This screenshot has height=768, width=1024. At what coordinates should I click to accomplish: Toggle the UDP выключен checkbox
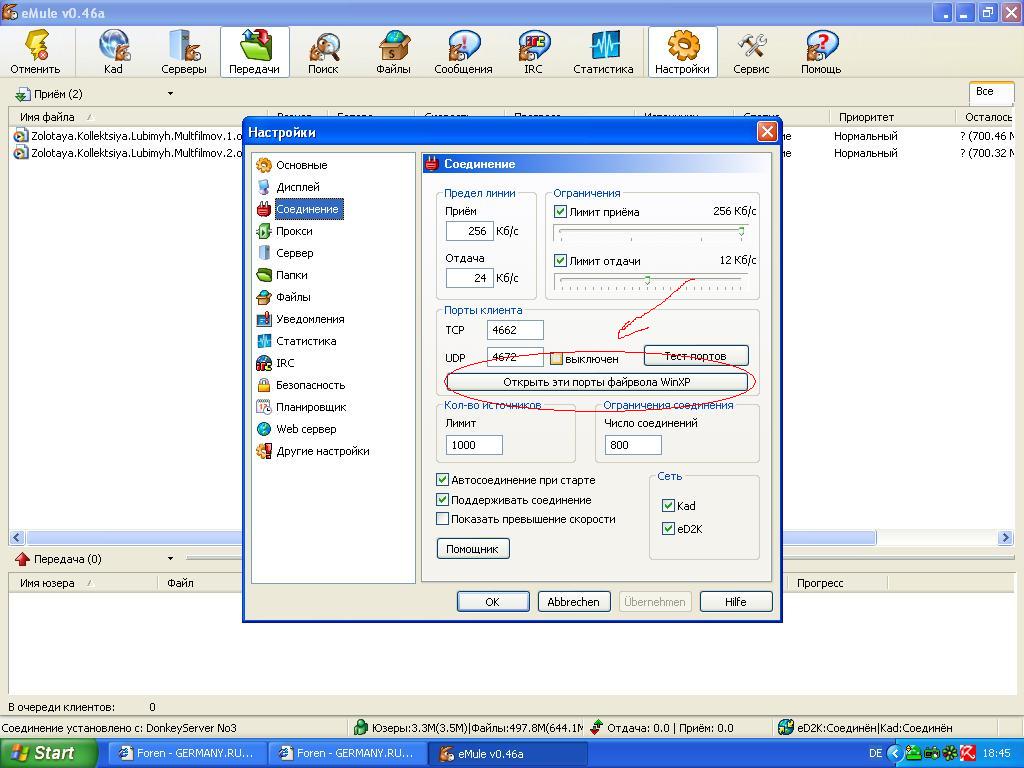click(x=556, y=359)
